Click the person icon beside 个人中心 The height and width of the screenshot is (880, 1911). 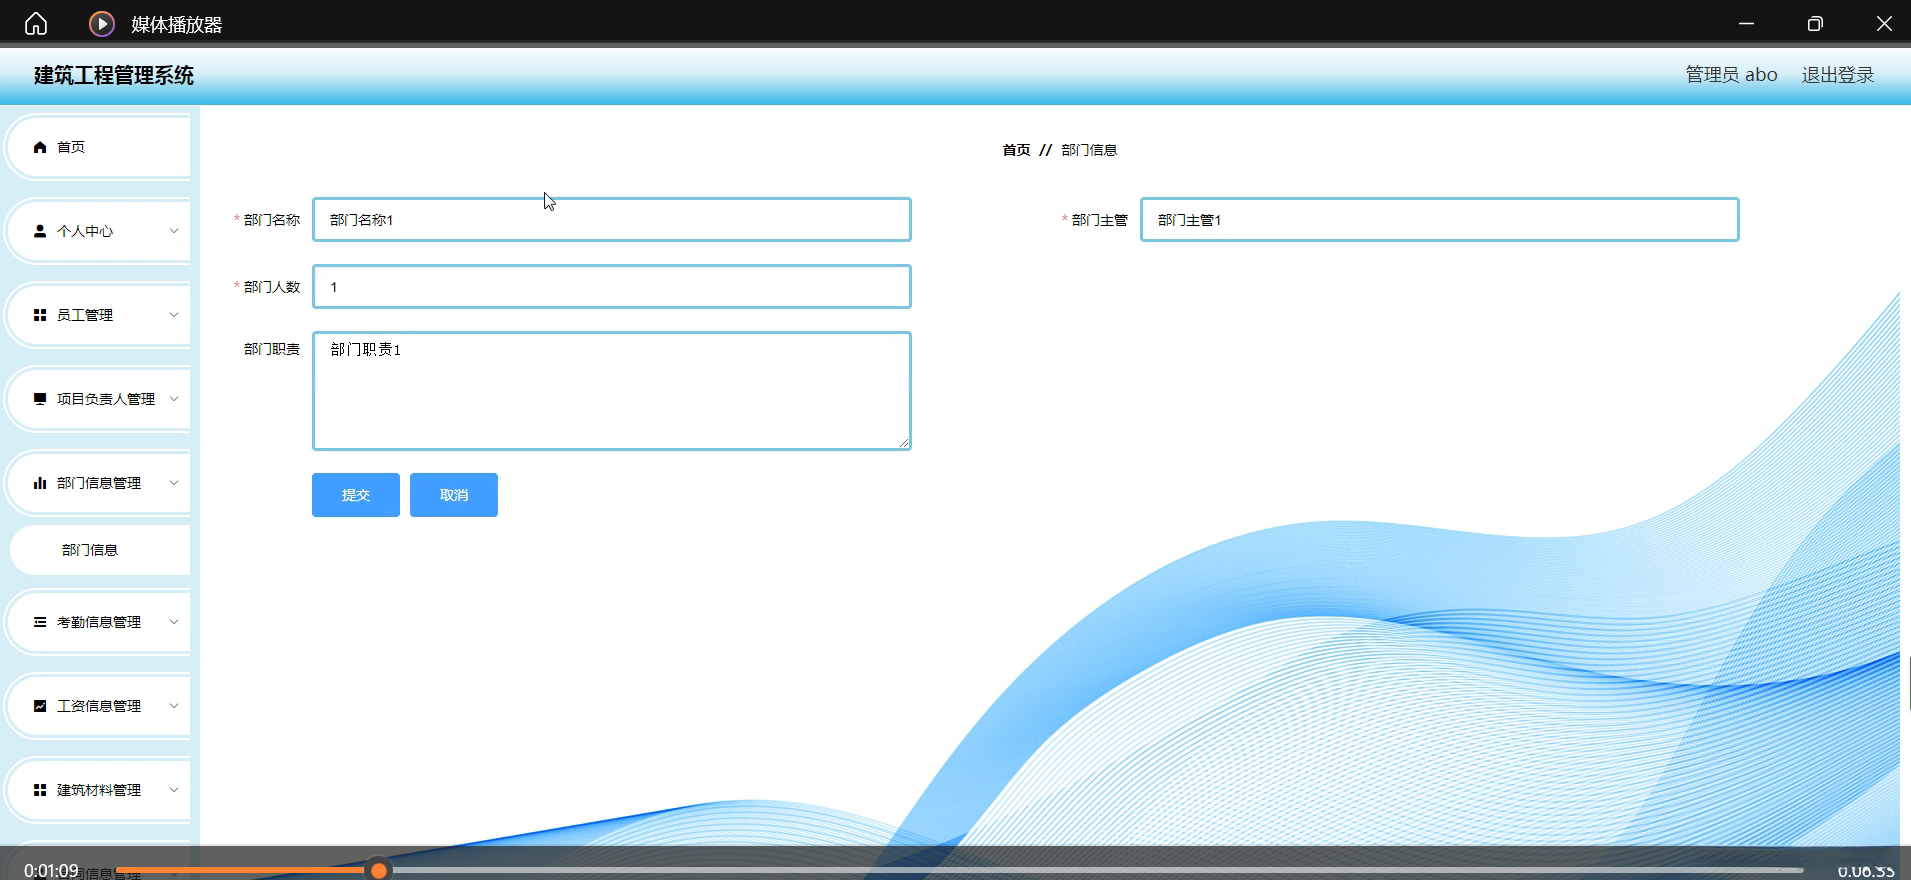[x=40, y=231]
